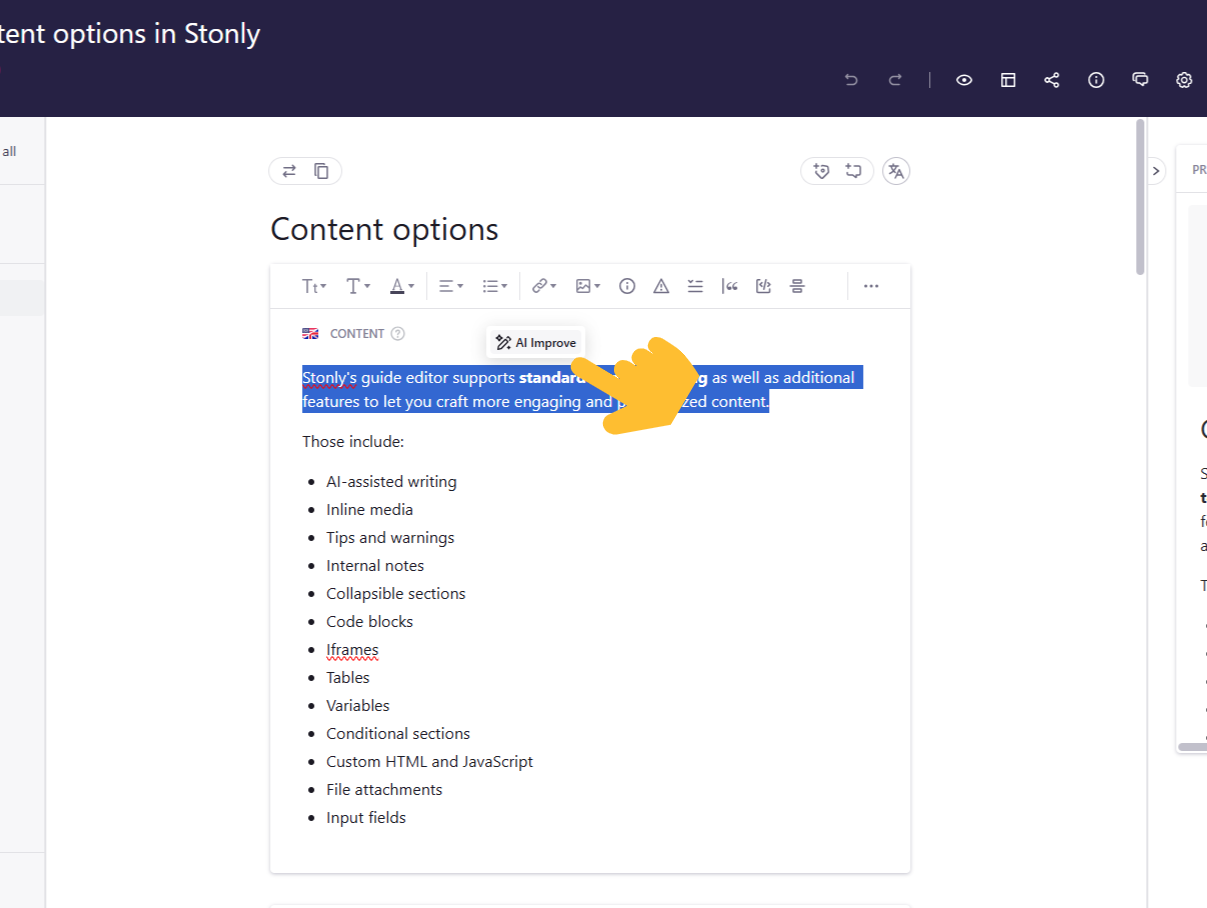Insert a blockquote
1207x908 pixels.
coord(729,286)
